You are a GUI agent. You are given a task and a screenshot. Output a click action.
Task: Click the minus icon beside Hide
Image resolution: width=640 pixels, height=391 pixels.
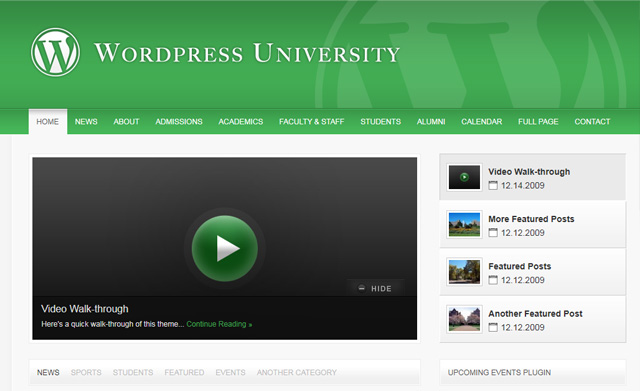362,288
